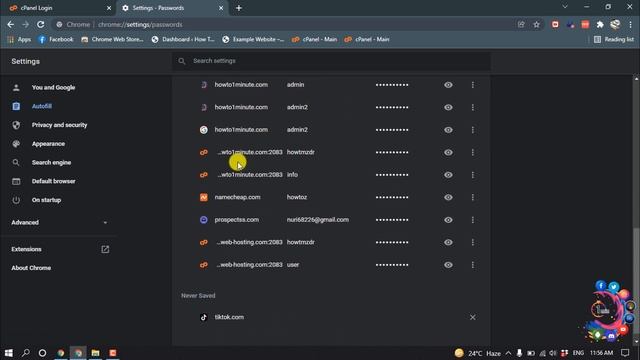
Task: Go back to previous page
Action: (x=10, y=24)
